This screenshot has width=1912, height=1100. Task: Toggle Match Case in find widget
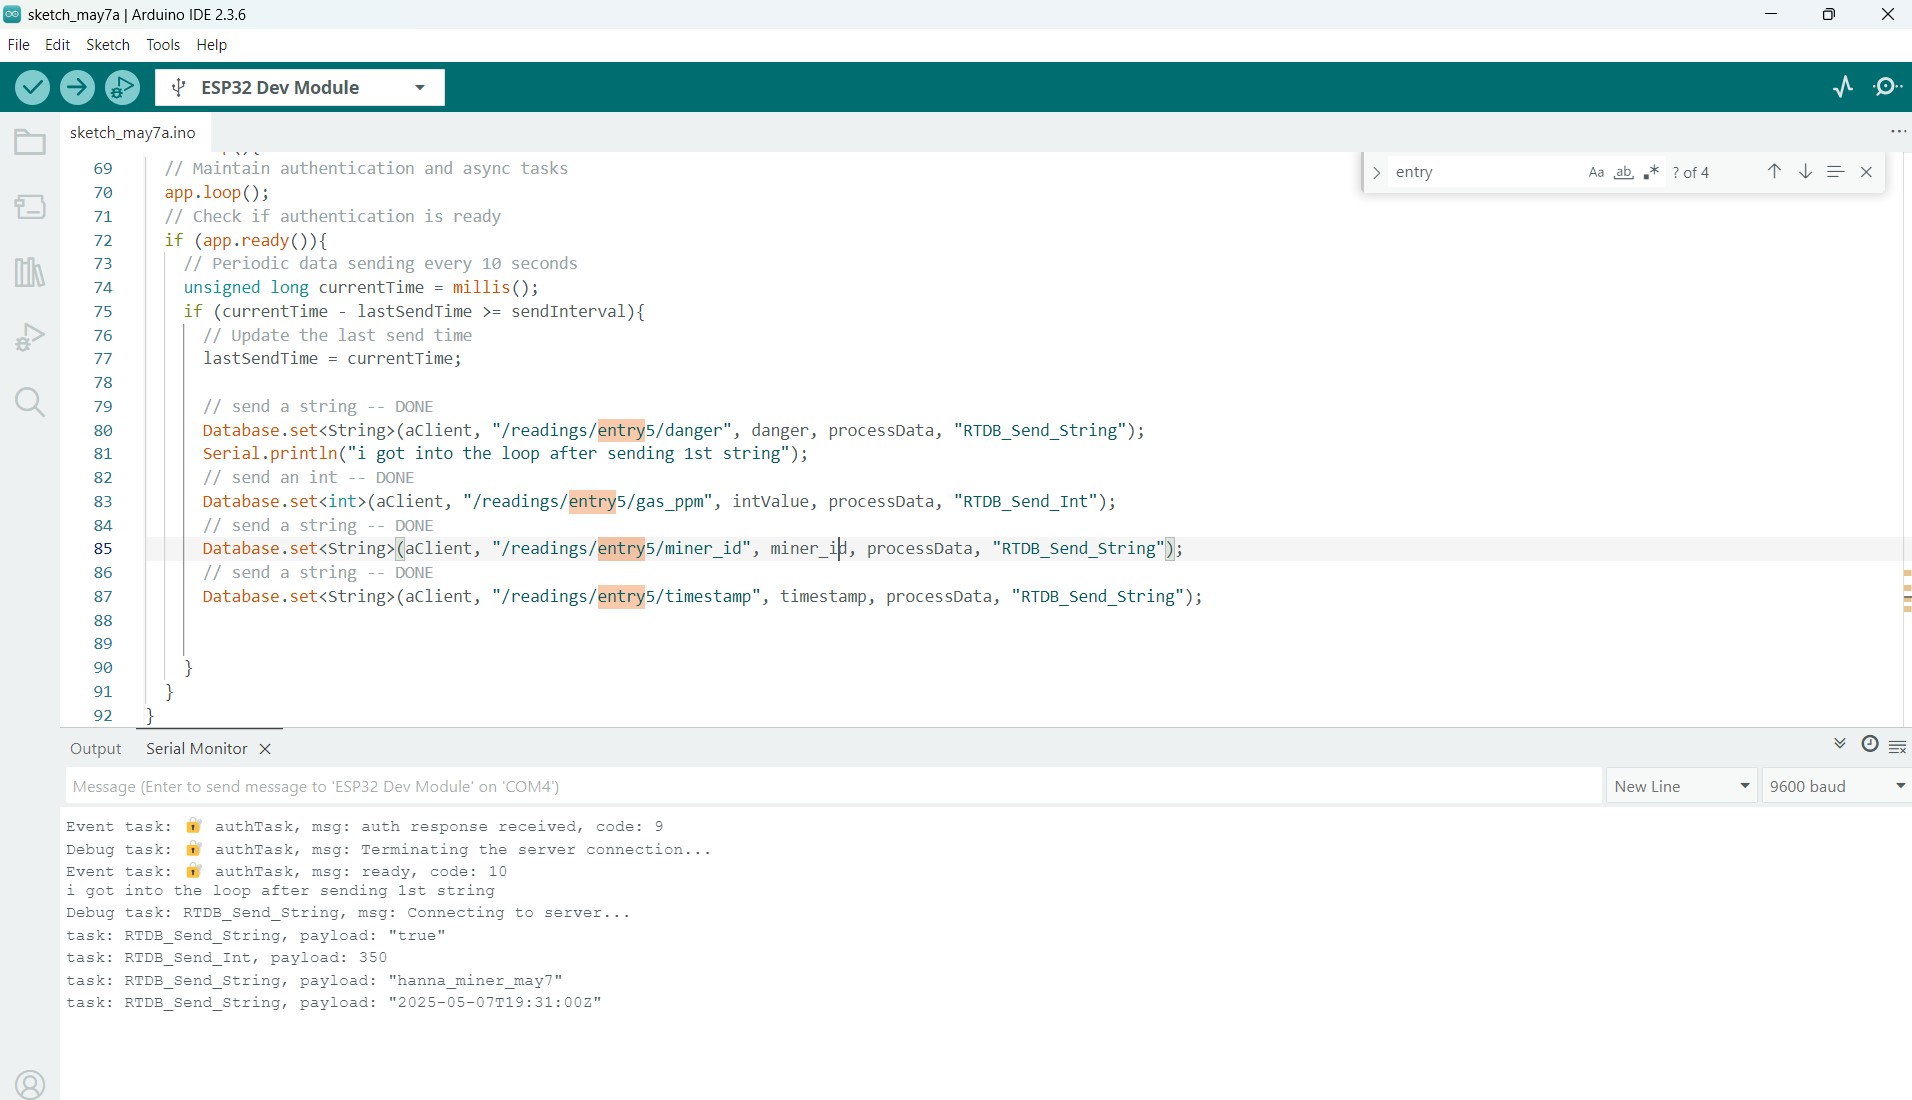(x=1596, y=173)
